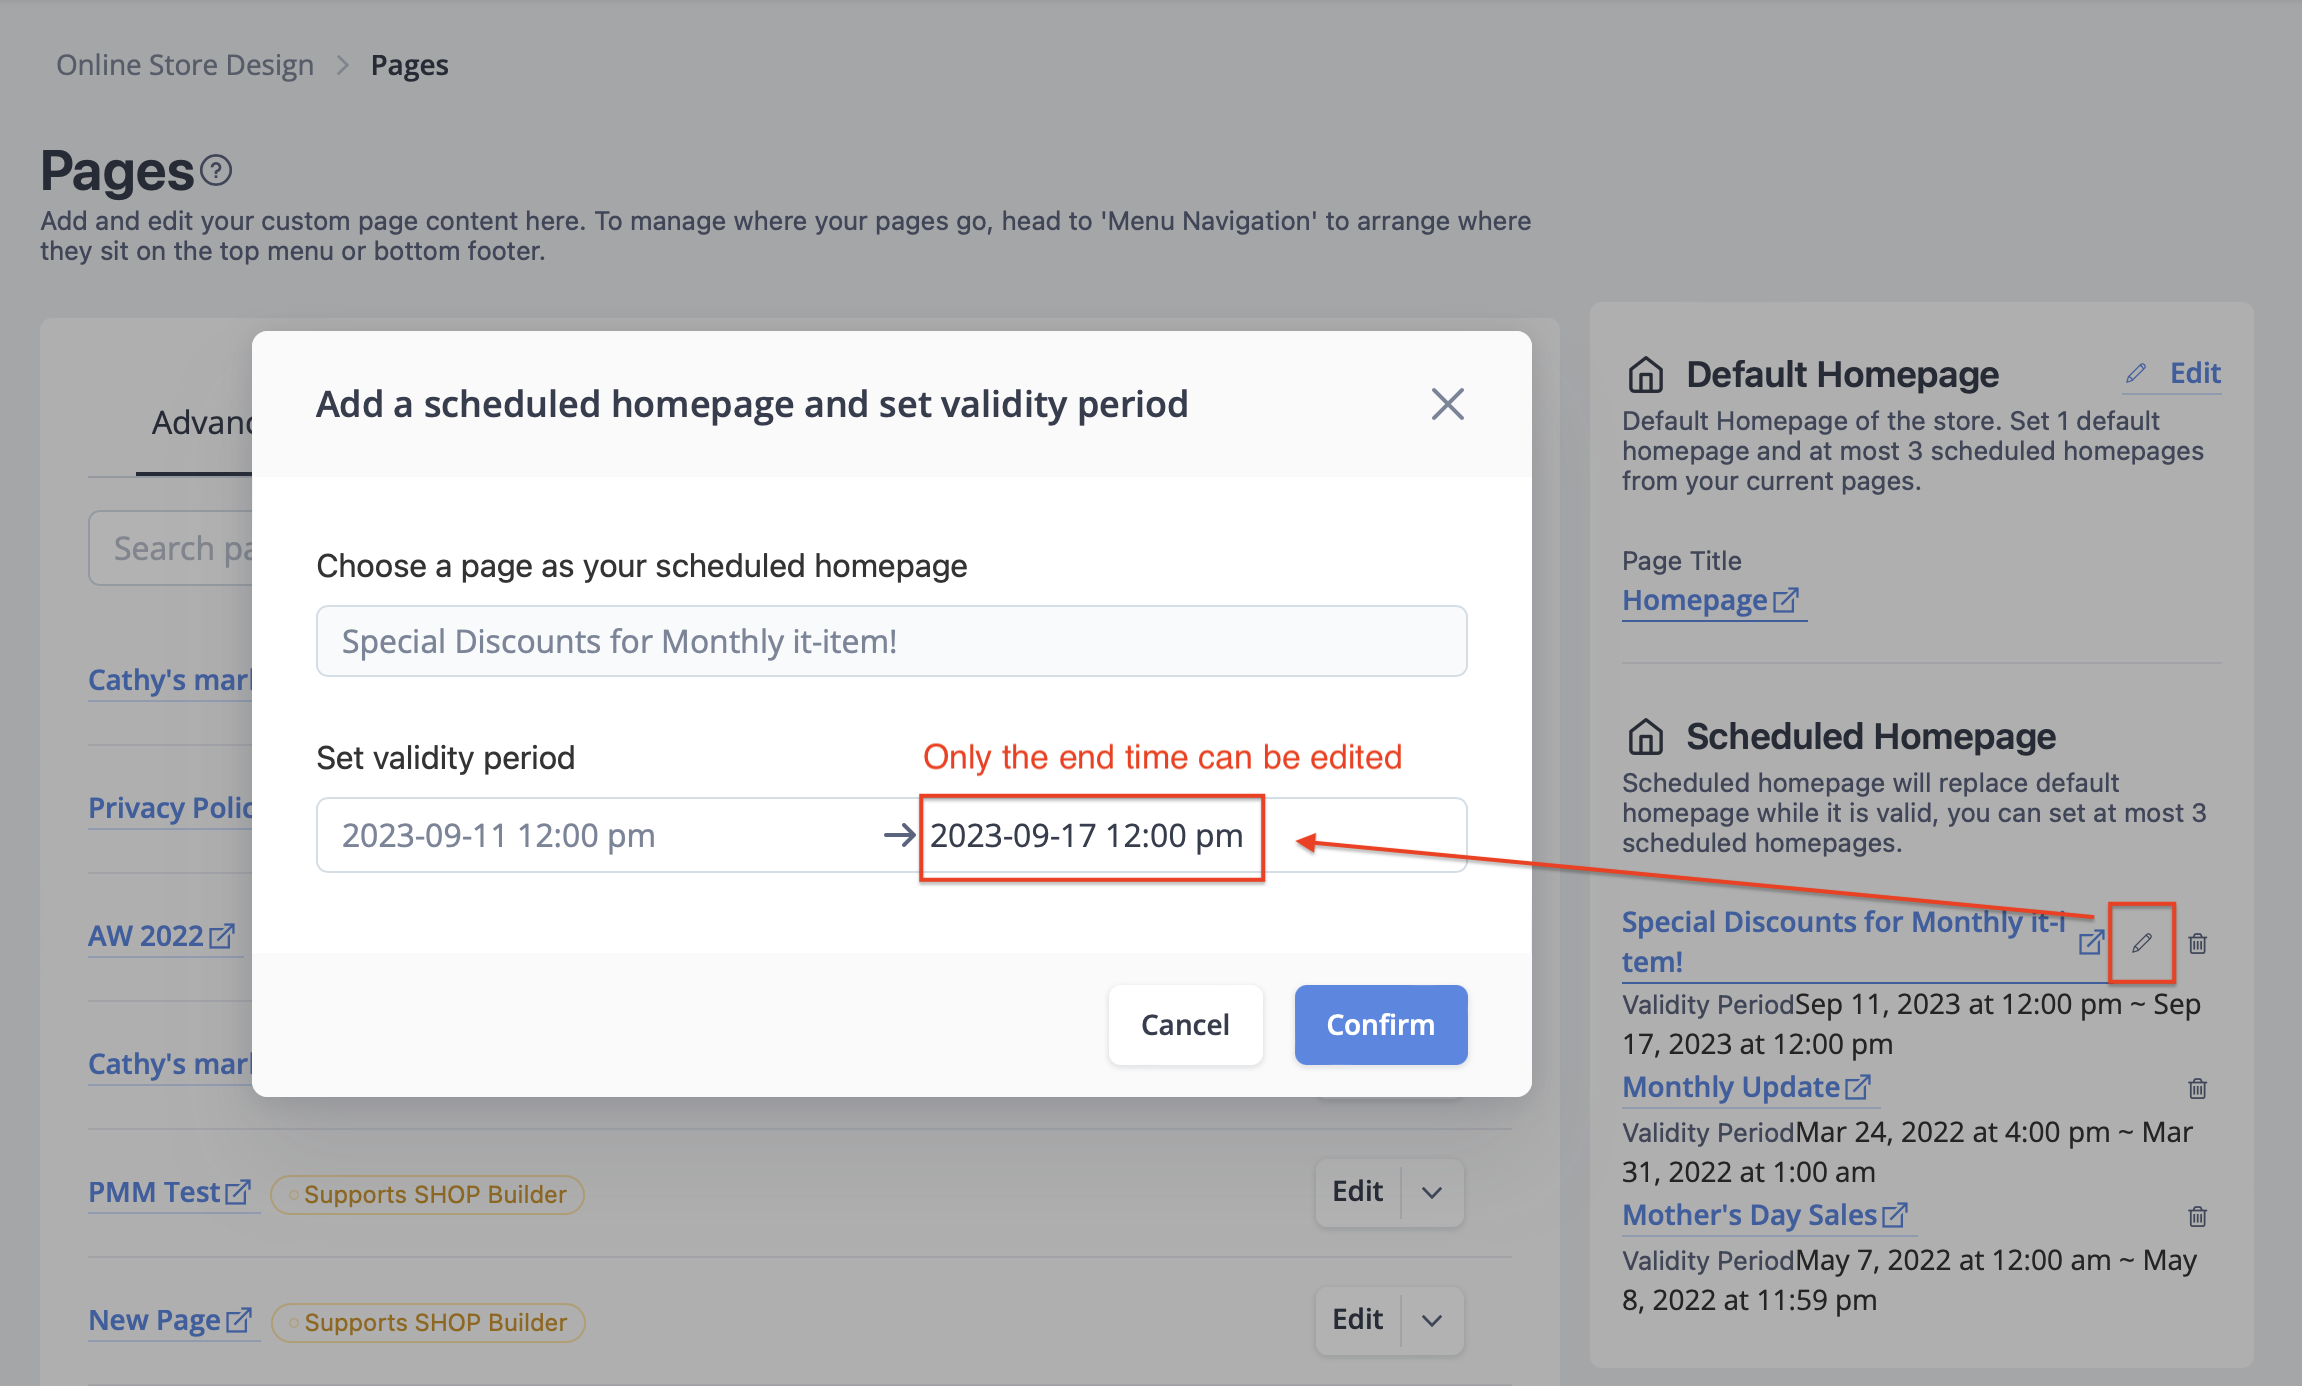
Task: Expand the dropdown next to New Page Edit
Action: pyautogui.click(x=1432, y=1320)
